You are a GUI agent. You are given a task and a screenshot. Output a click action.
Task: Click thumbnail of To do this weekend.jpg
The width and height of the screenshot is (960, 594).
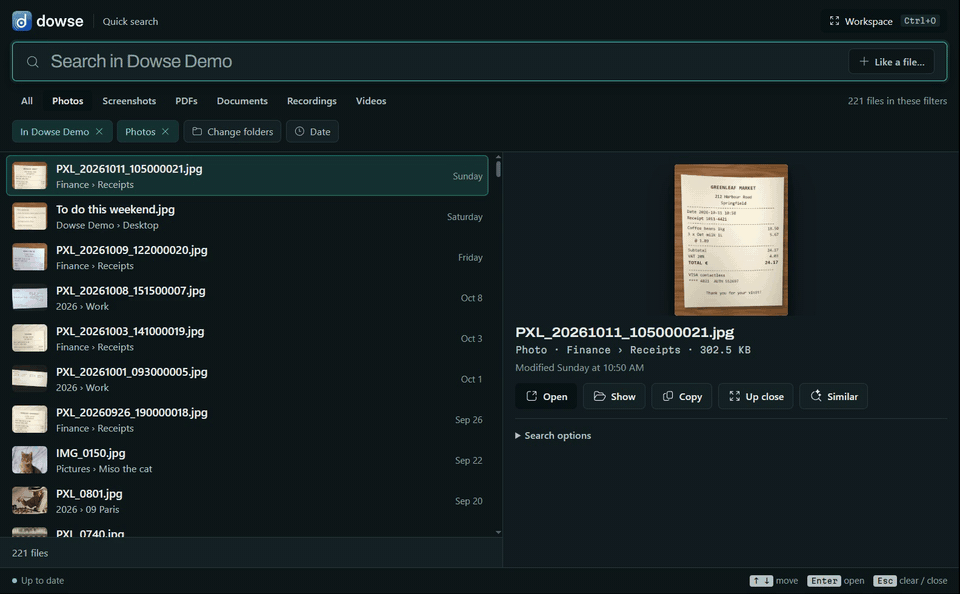[x=29, y=217]
